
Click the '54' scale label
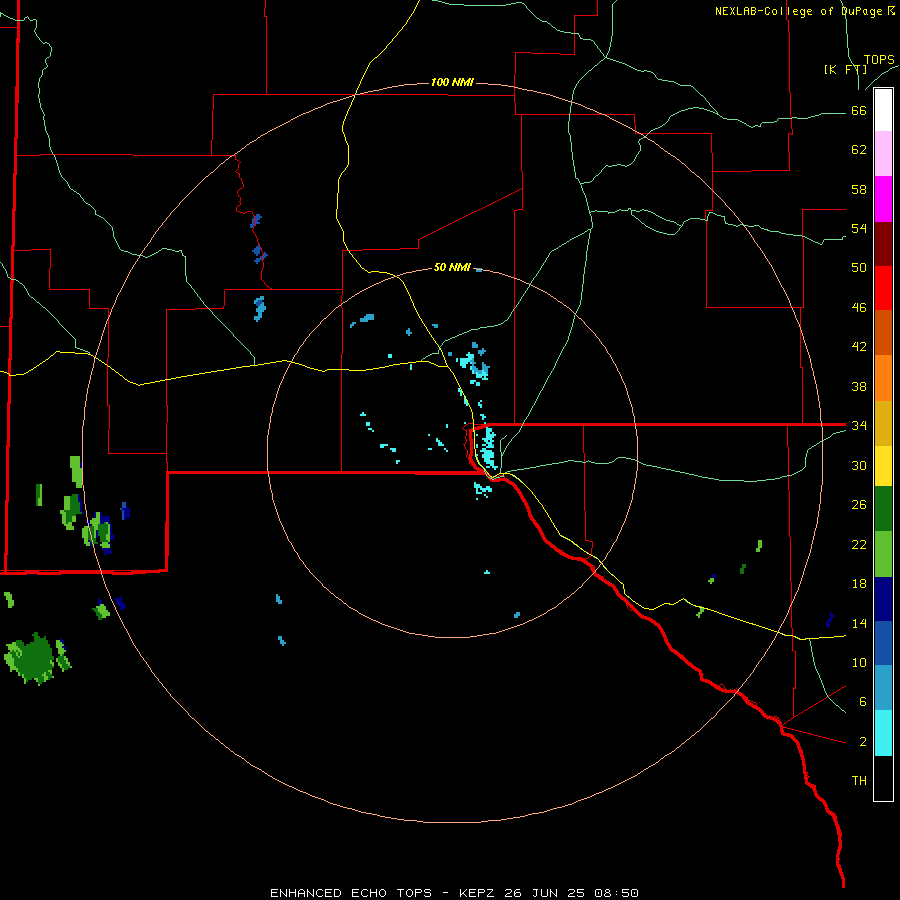859,228
